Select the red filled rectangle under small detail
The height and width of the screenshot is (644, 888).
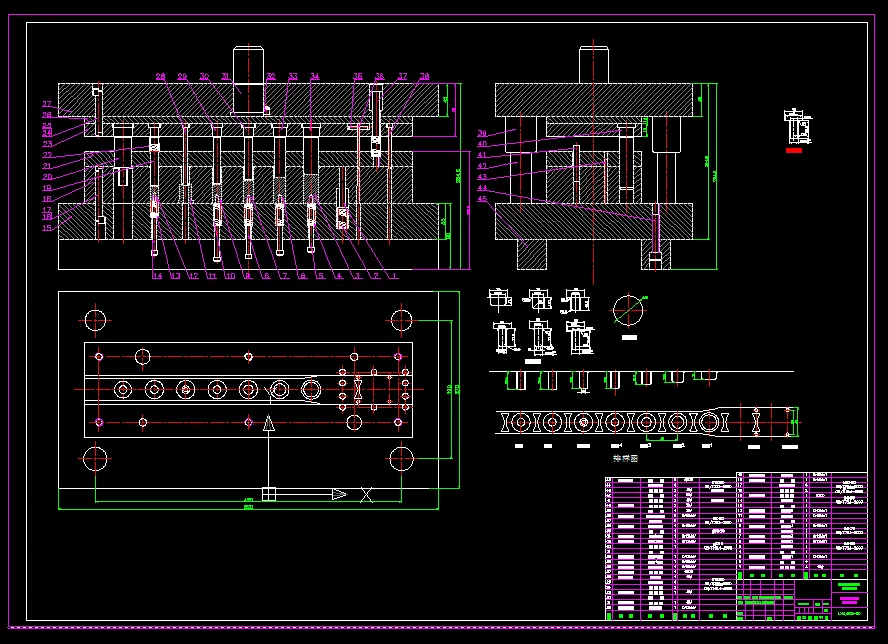point(794,151)
